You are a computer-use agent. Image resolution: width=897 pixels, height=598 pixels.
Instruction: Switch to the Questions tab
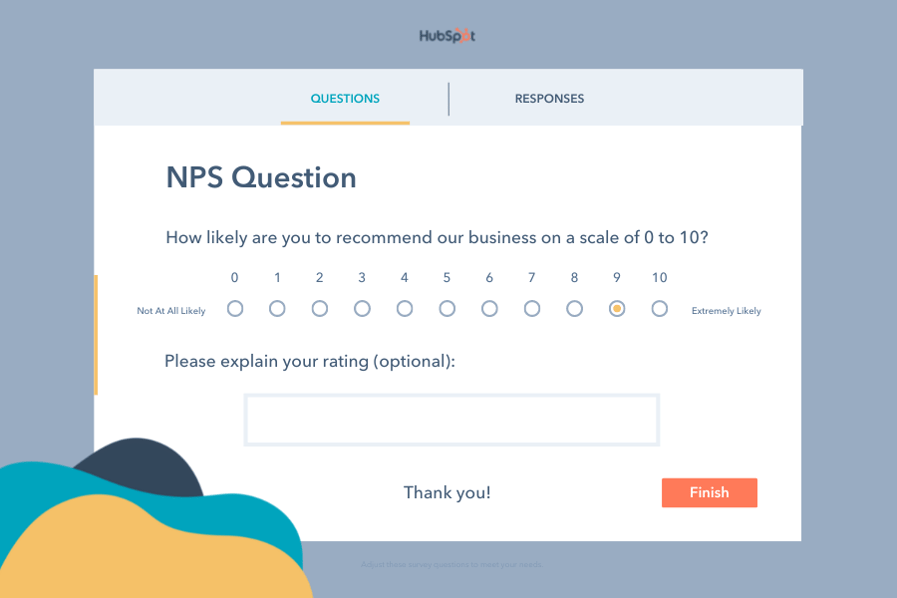pyautogui.click(x=345, y=99)
